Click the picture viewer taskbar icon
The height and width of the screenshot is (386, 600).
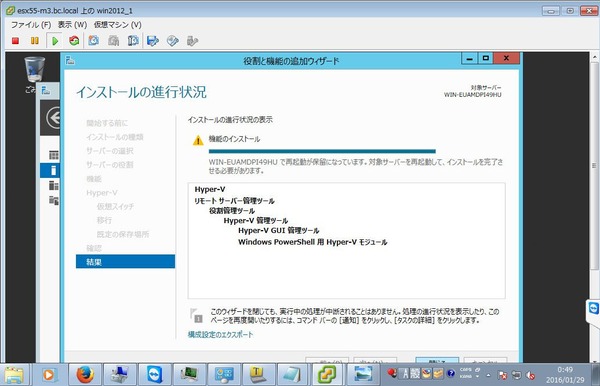(362, 375)
